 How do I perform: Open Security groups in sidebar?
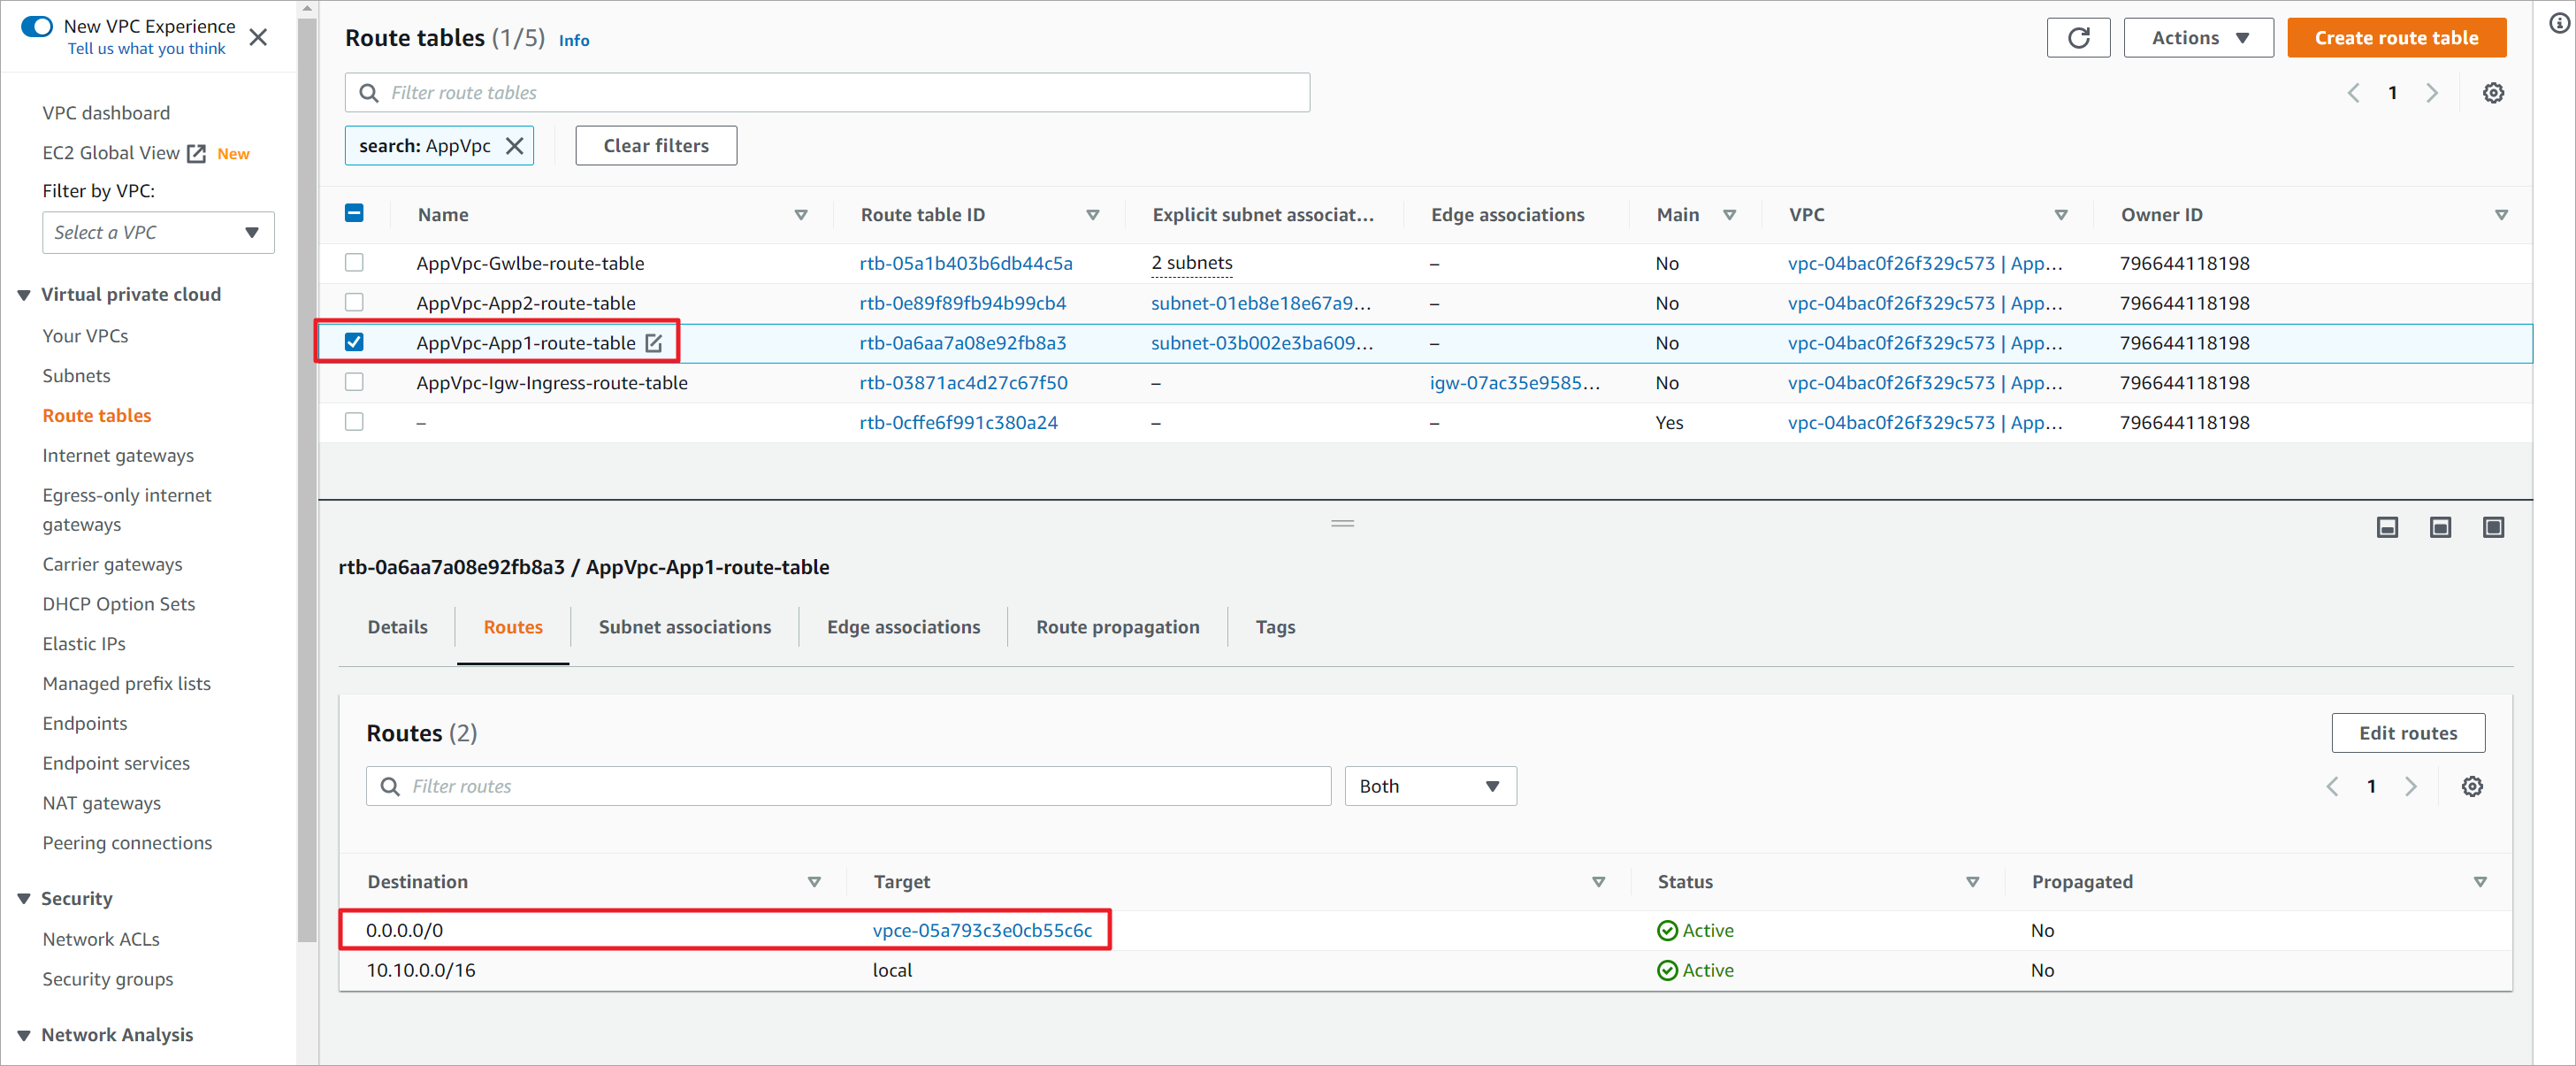pyautogui.click(x=107, y=980)
